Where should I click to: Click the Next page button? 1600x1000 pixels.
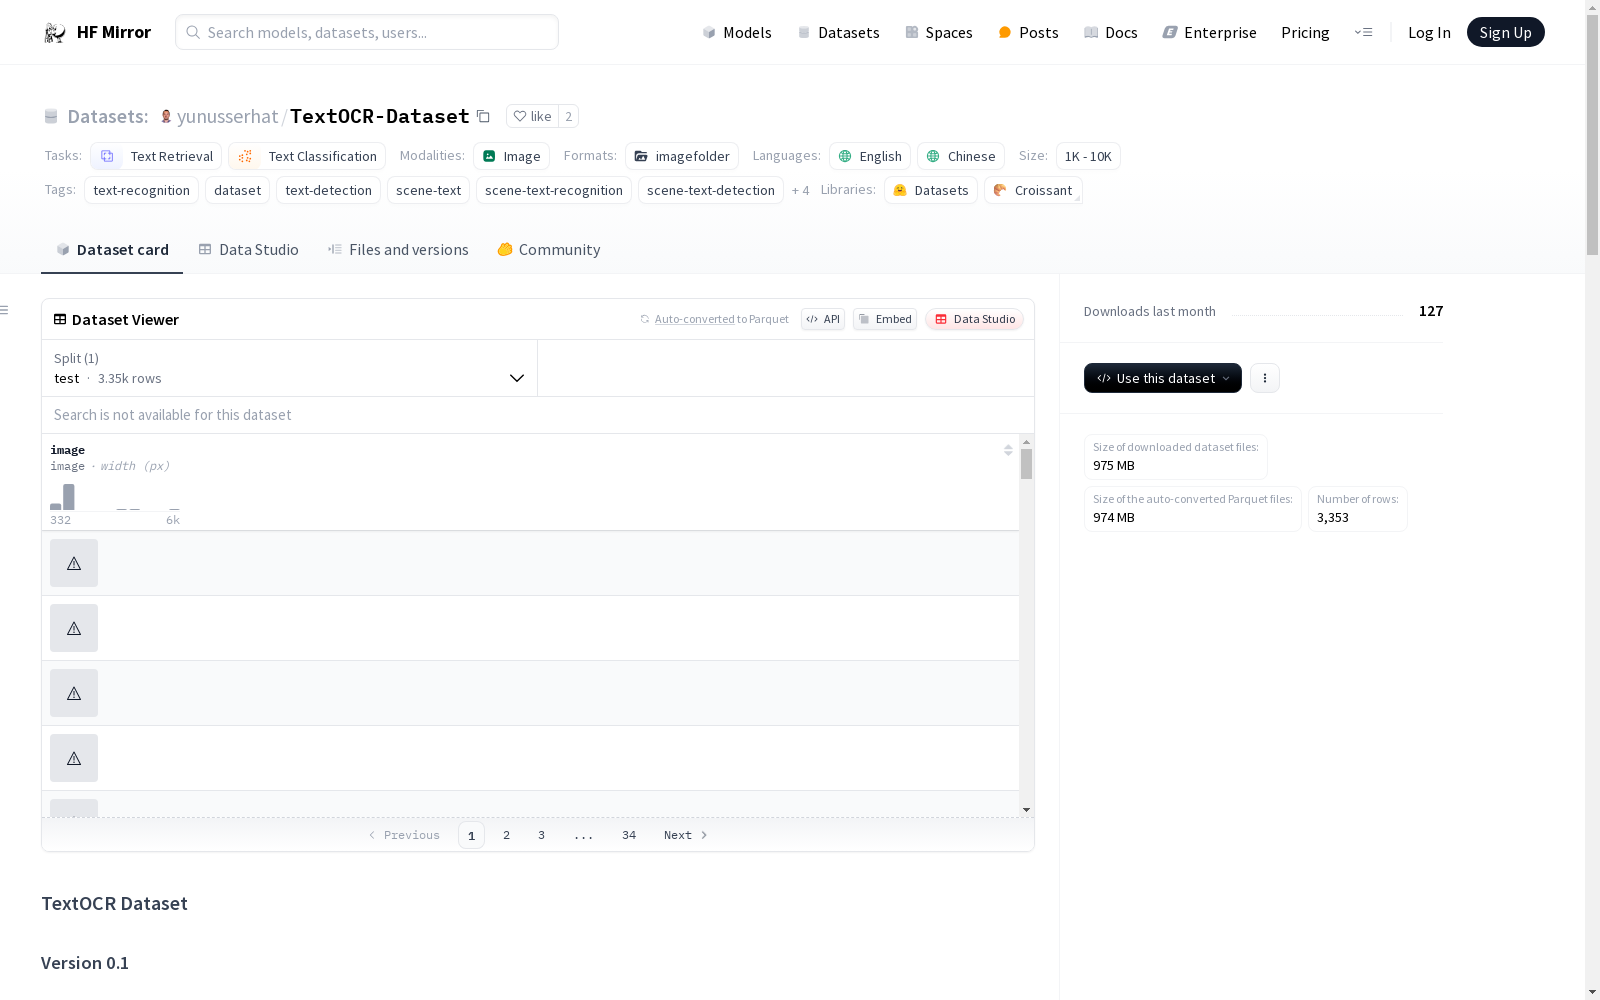click(x=686, y=835)
